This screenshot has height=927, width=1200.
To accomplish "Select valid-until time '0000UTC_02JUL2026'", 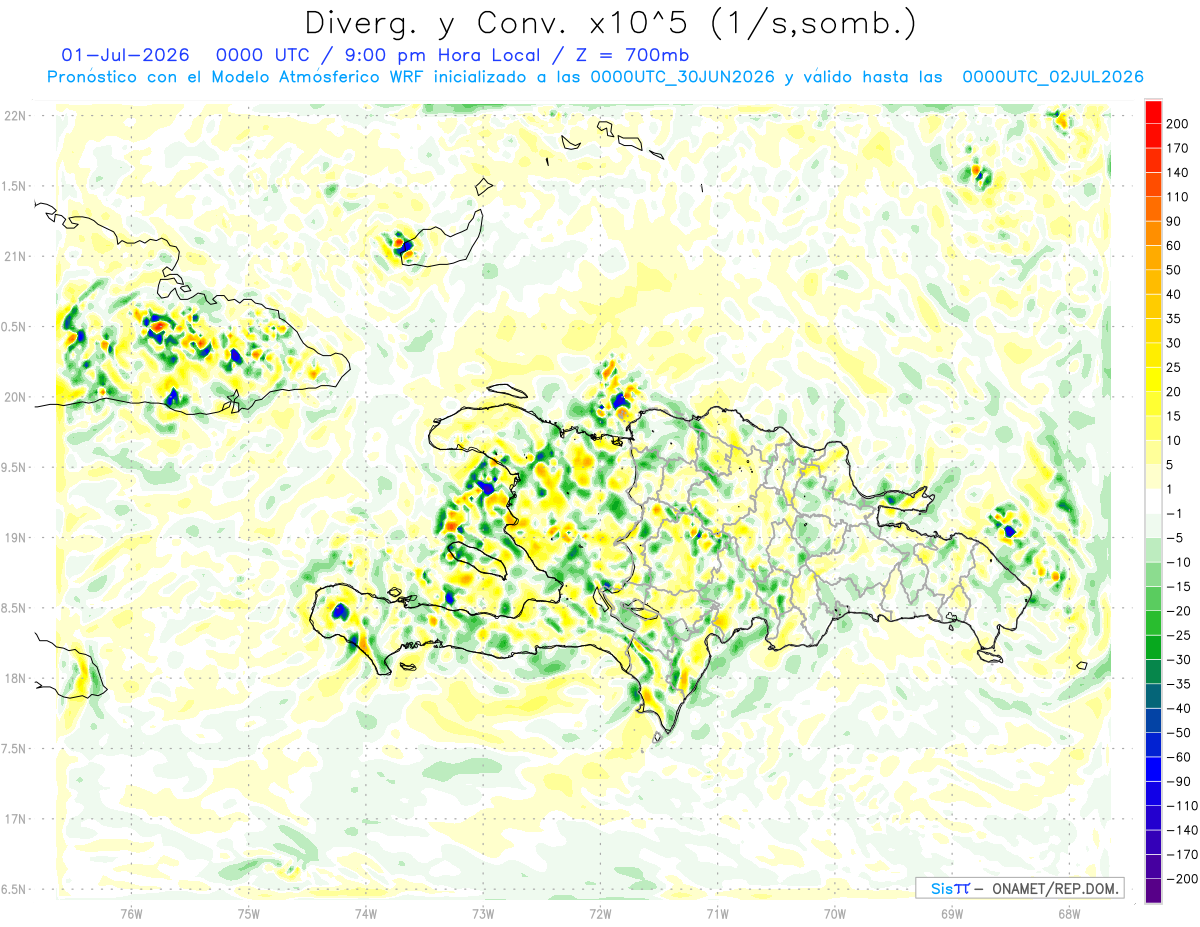I will [1052, 77].
